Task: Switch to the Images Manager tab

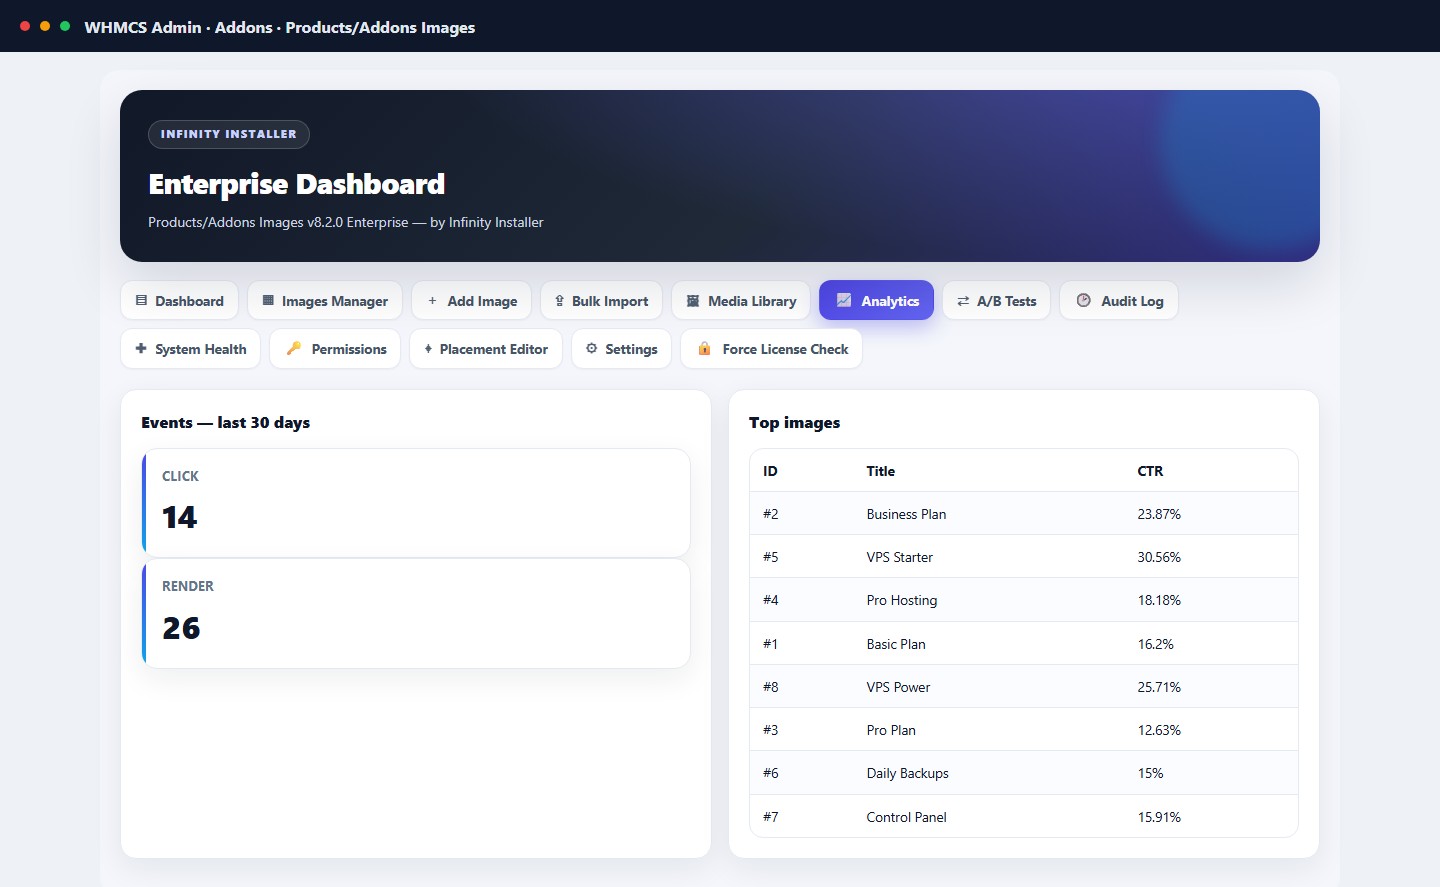Action: (325, 301)
